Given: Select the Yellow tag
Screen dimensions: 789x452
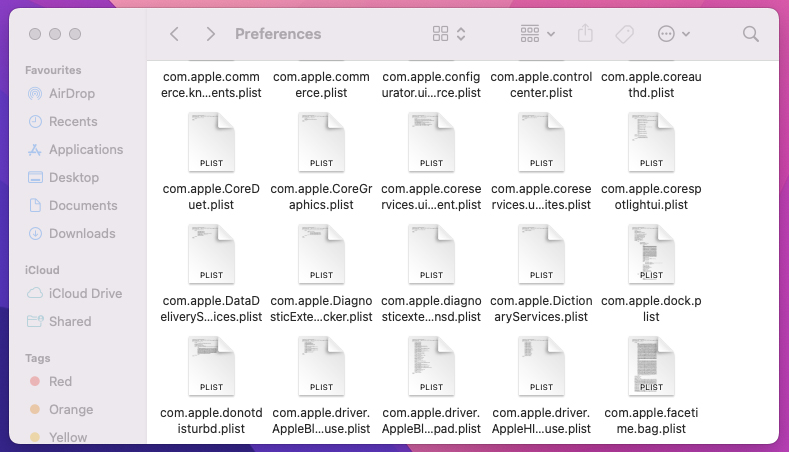Looking at the screenshot, I should pos(58,437).
